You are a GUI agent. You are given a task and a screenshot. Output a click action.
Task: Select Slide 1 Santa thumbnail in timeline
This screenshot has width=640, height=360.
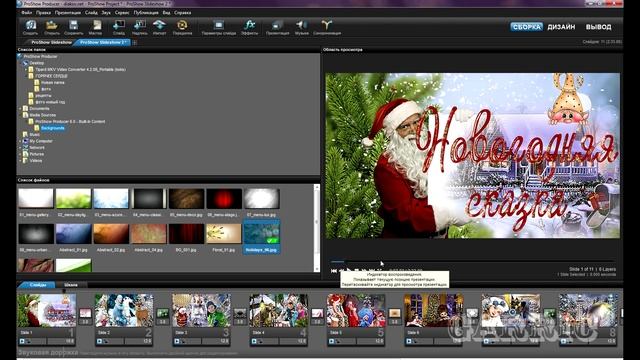pyautogui.click(x=47, y=311)
